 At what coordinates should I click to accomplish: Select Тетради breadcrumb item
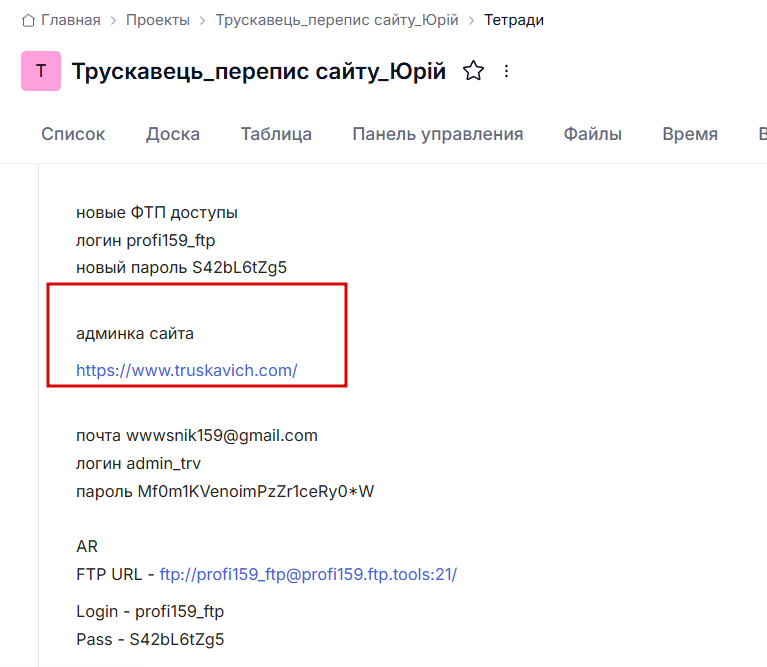[514, 20]
